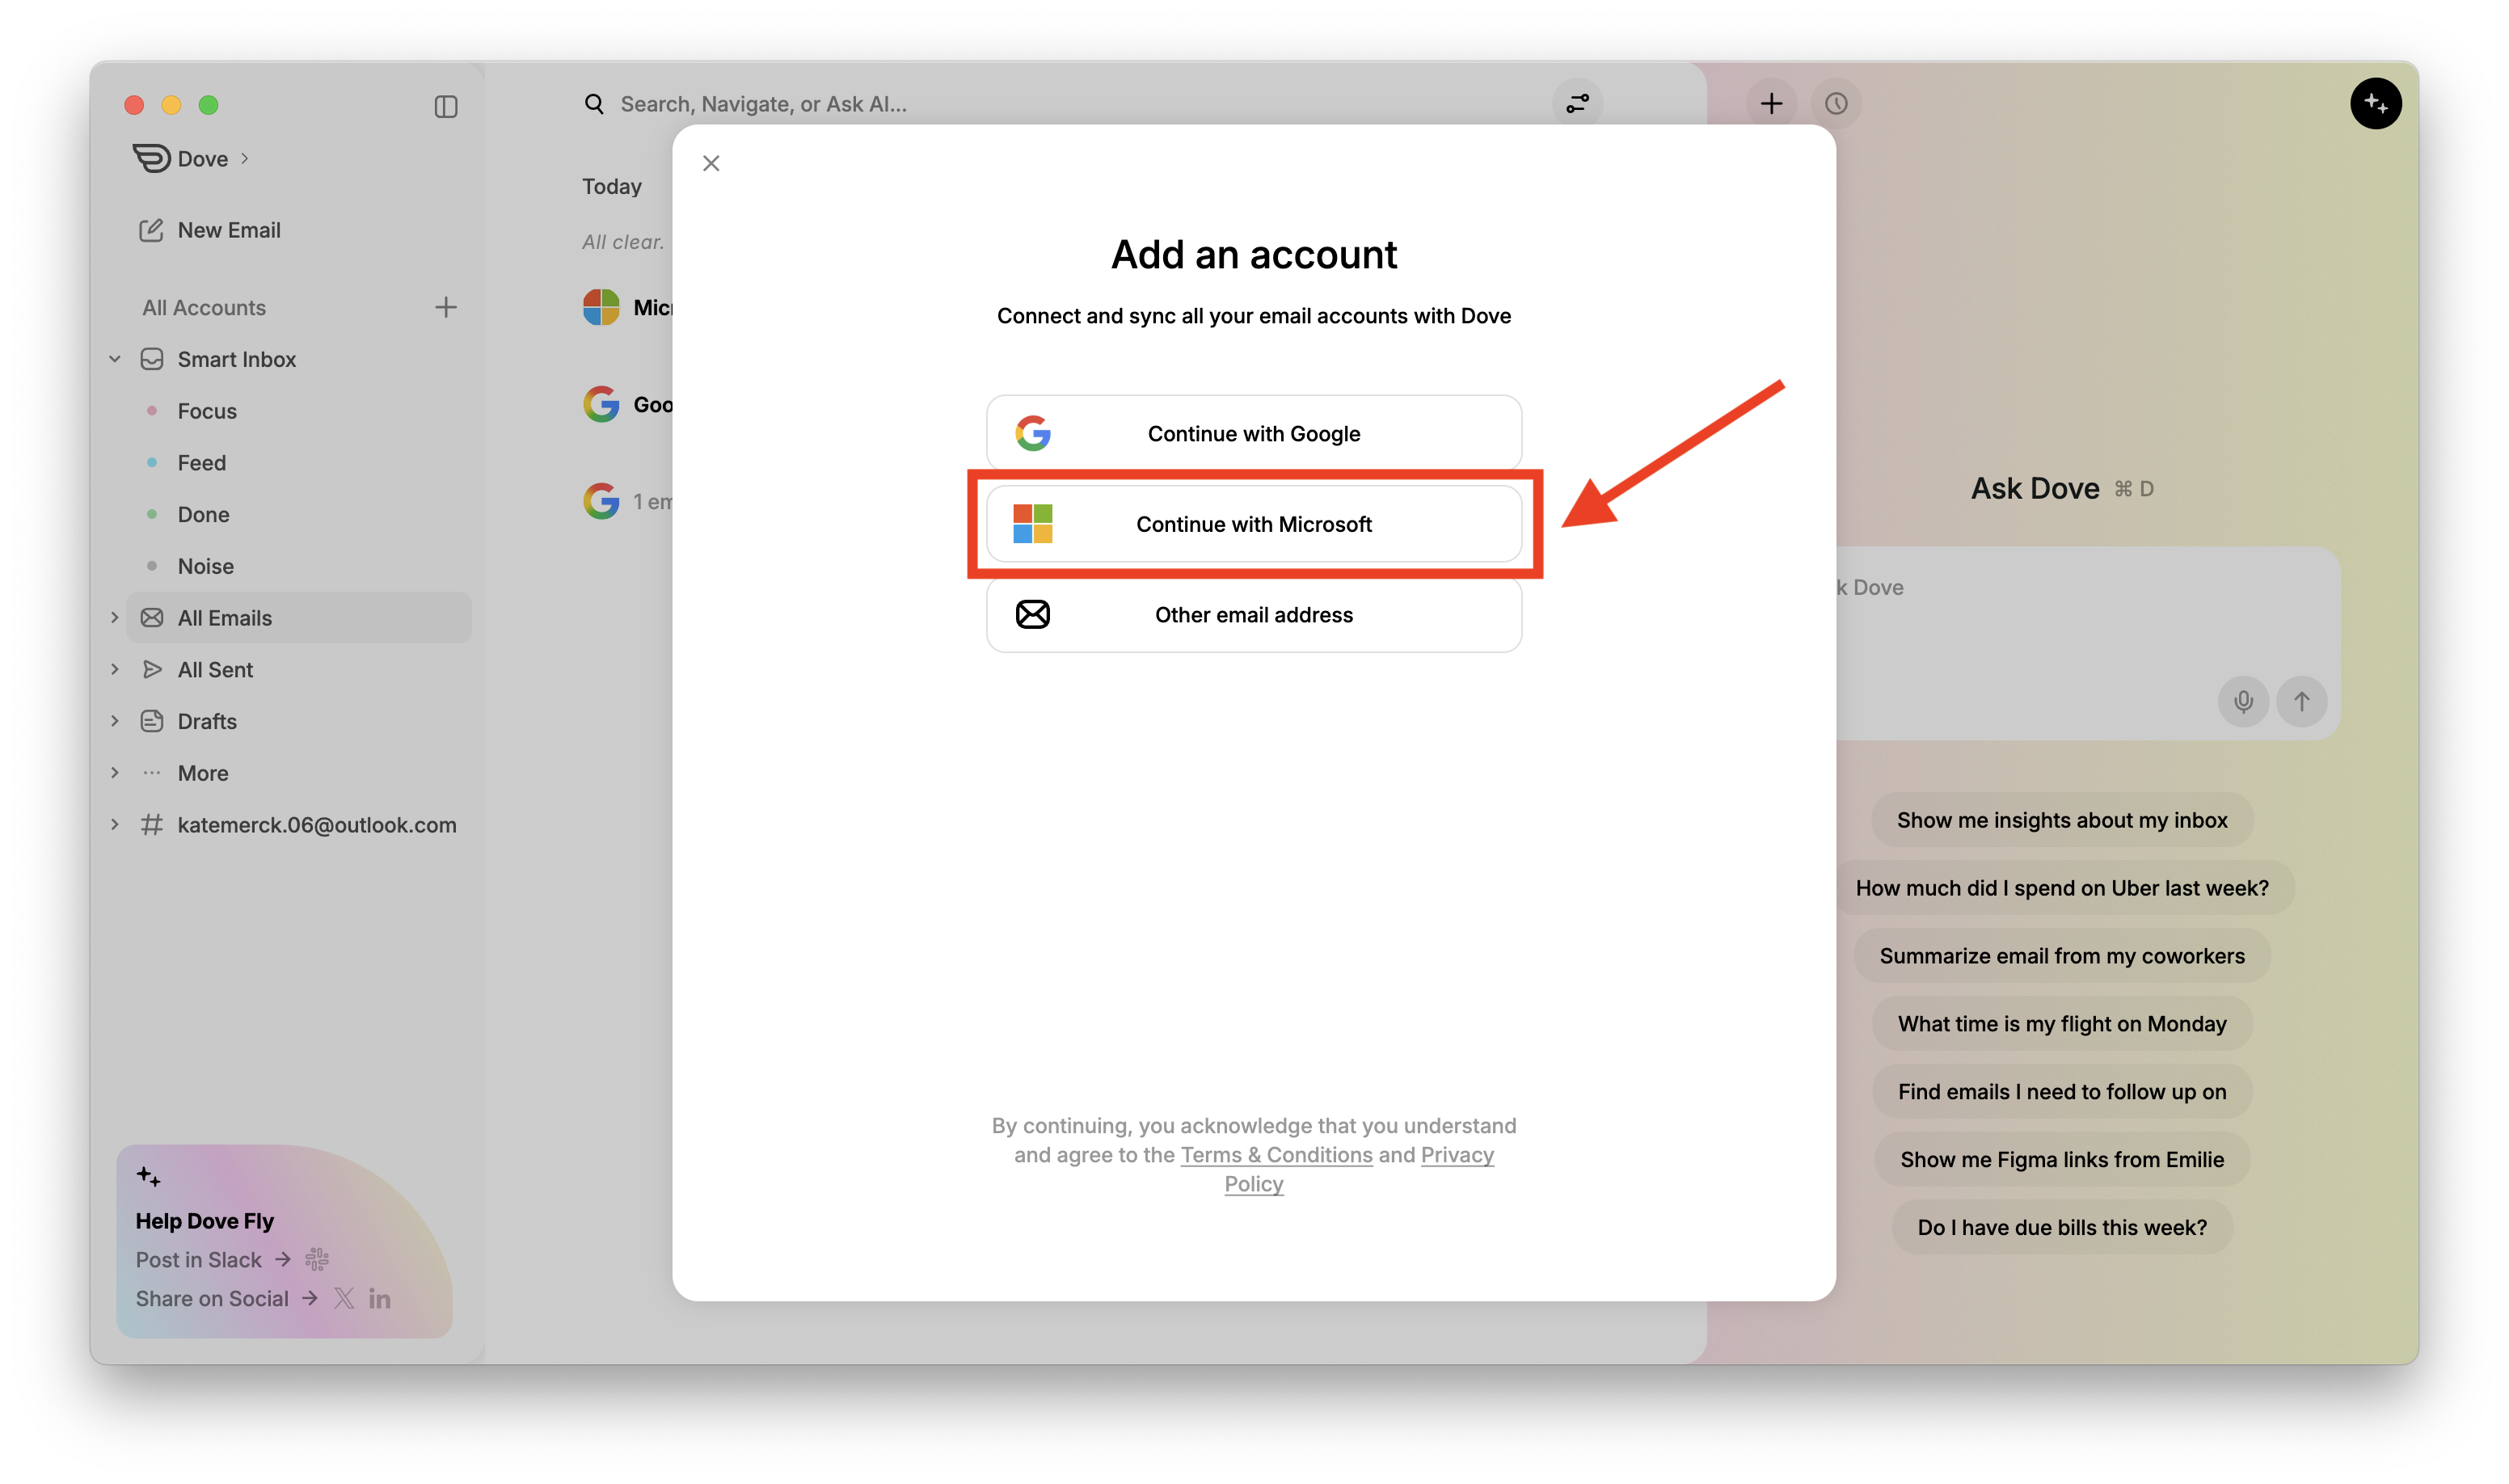
Task: Choose Continue with Microsoft
Action: pyautogui.click(x=1253, y=524)
